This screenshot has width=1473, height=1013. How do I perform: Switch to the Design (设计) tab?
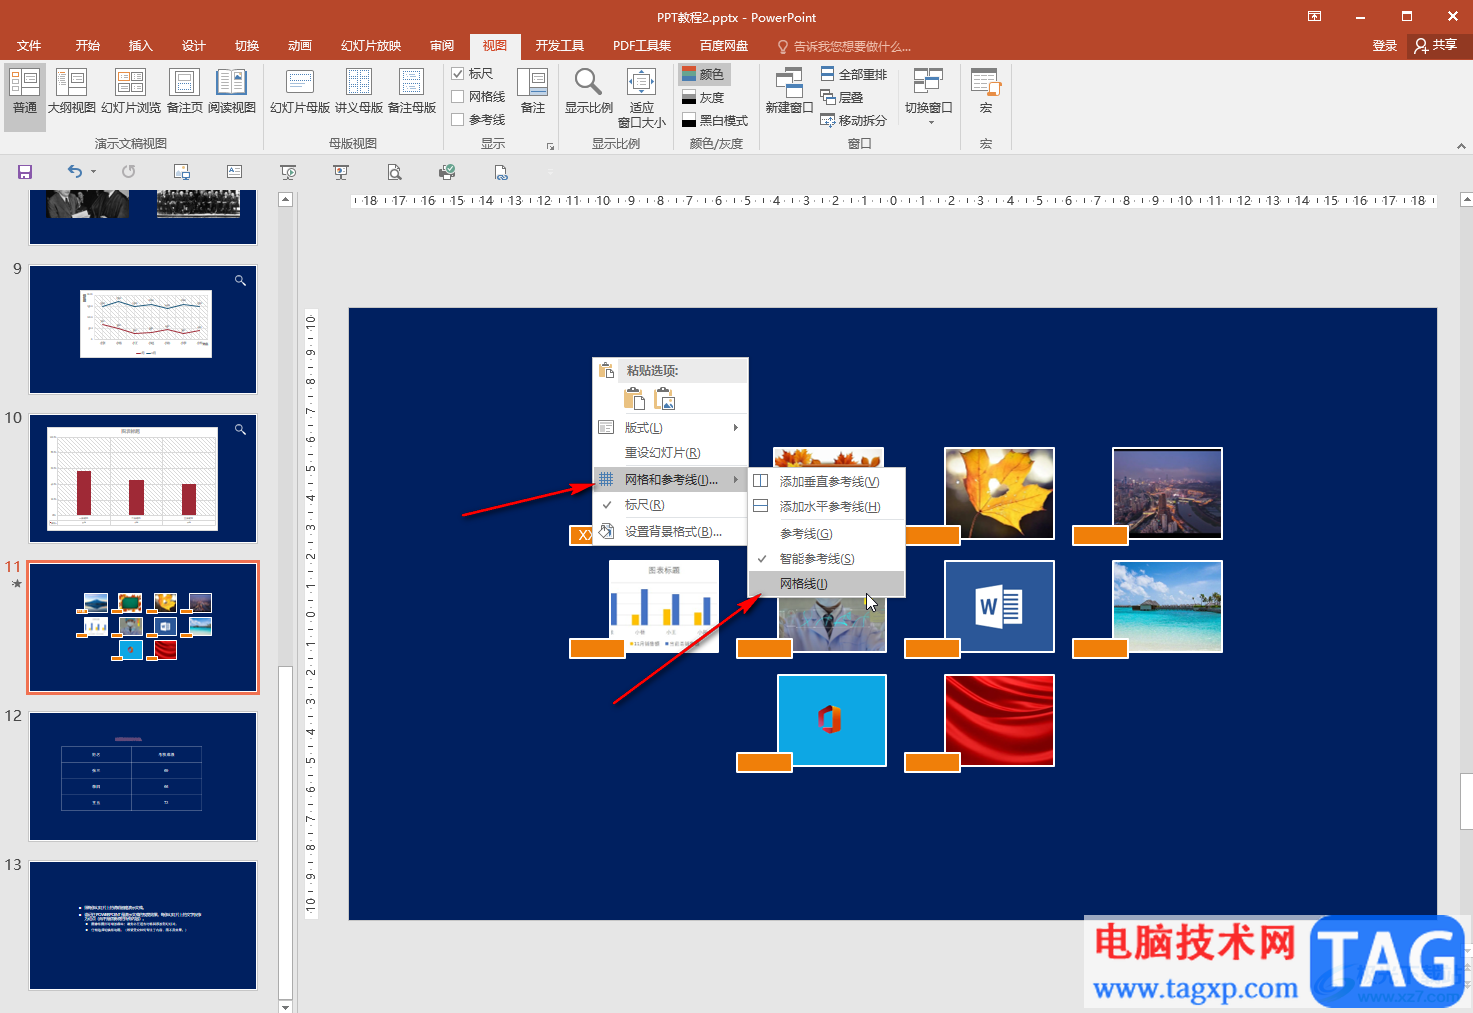pos(194,46)
